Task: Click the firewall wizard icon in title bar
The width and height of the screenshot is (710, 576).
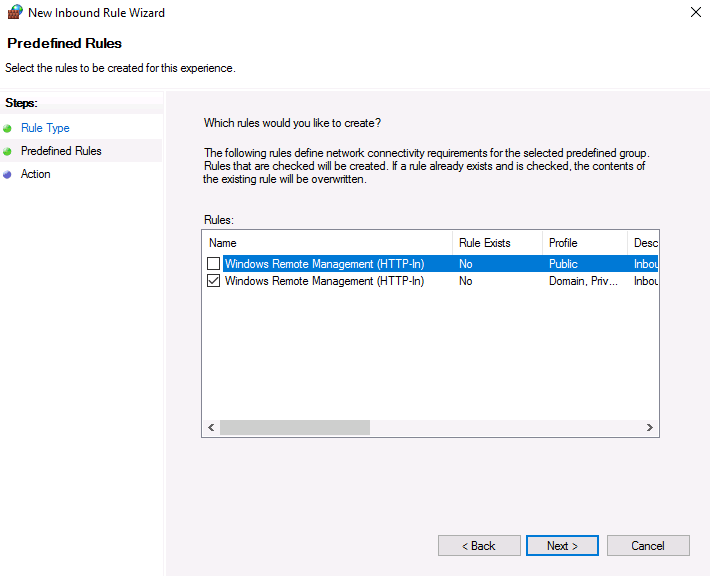Action: pyautogui.click(x=15, y=13)
